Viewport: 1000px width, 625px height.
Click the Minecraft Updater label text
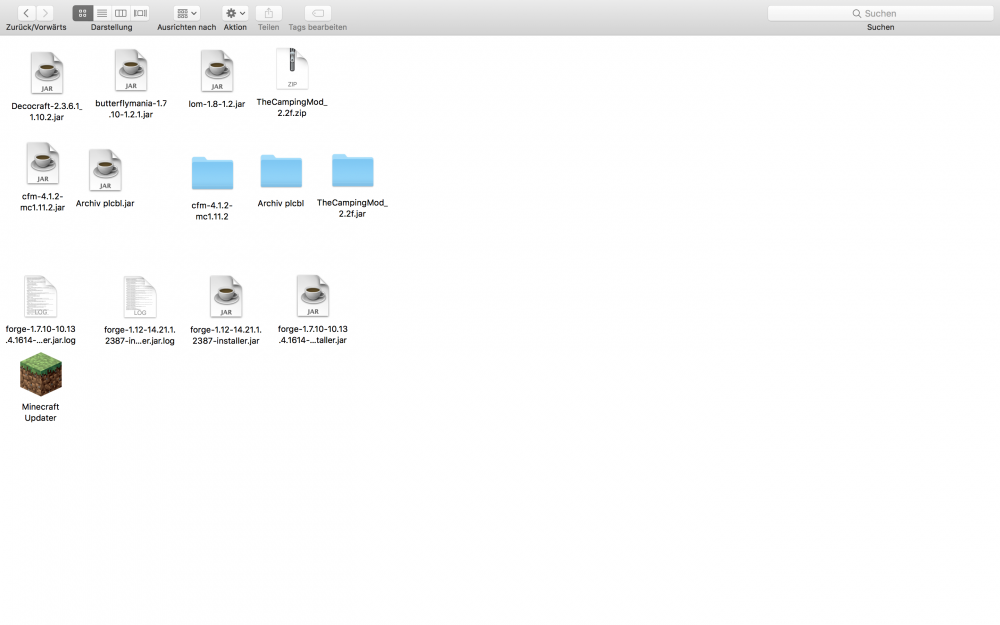[40, 413]
